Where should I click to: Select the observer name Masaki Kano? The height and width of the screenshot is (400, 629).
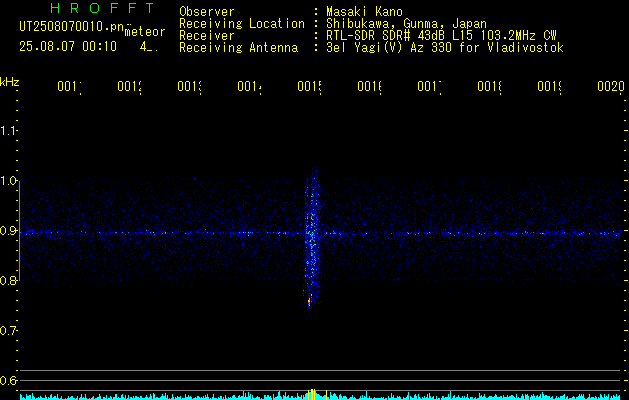tap(364, 11)
